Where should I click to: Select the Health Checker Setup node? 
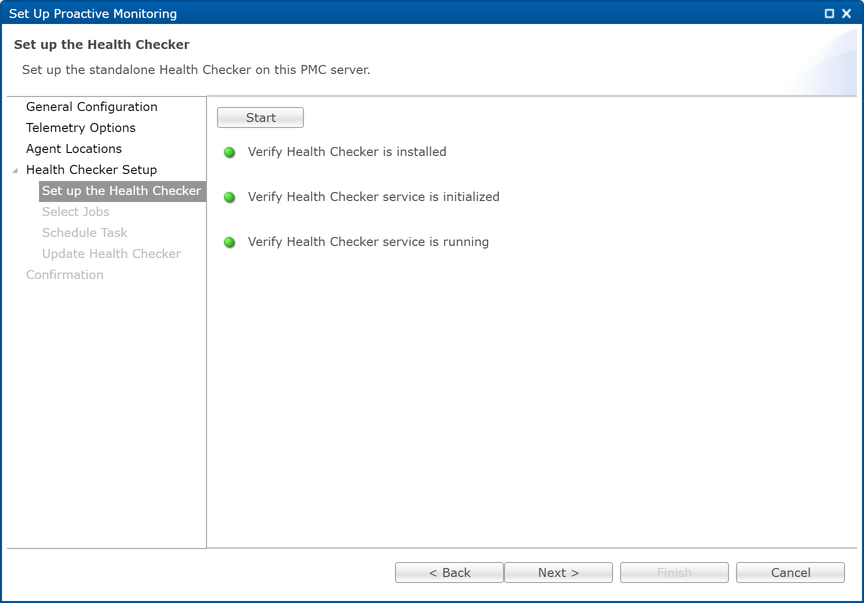91,170
